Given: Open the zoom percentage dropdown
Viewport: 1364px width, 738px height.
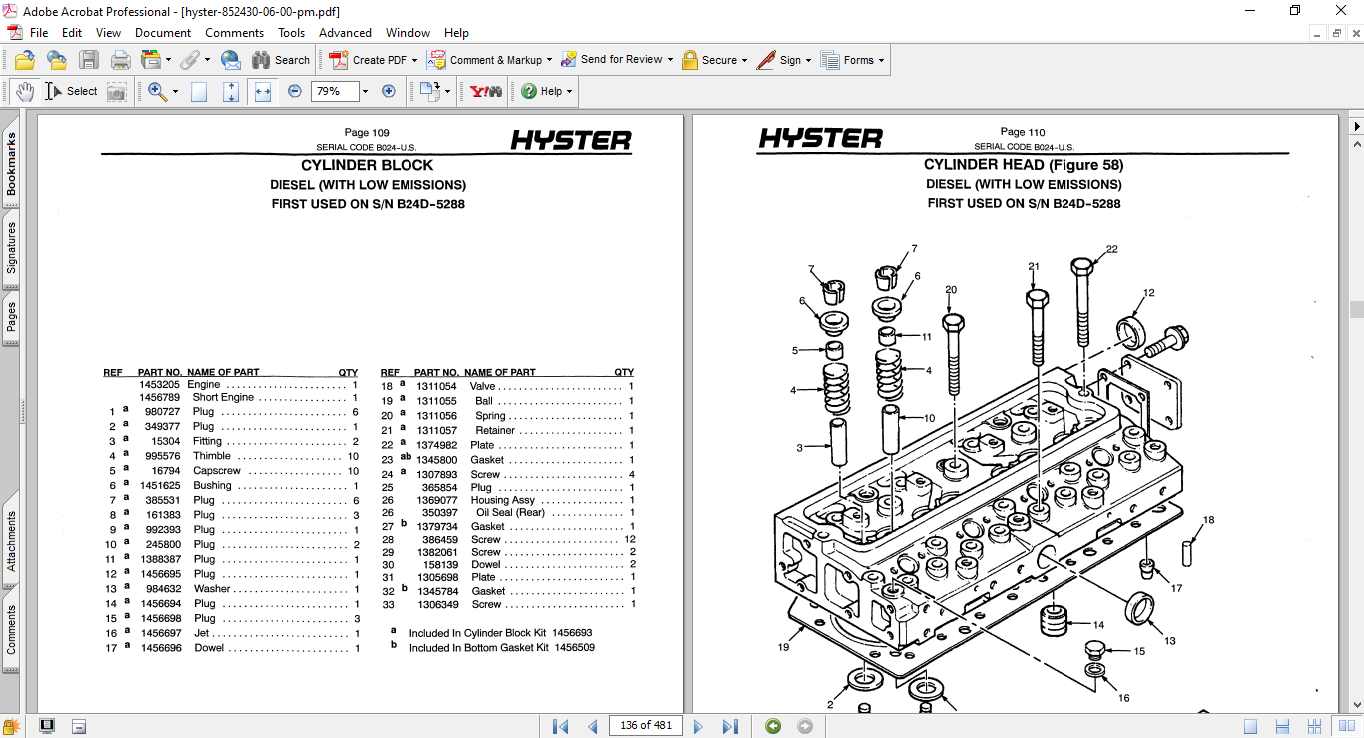Looking at the screenshot, I should 365,91.
